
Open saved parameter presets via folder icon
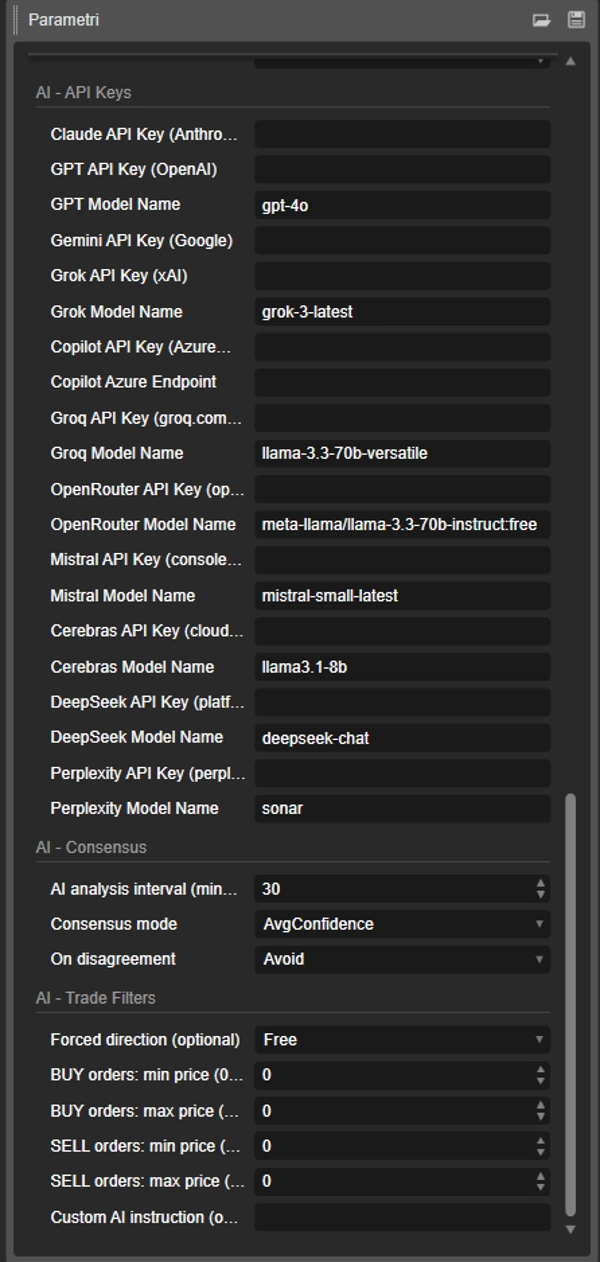[540, 18]
